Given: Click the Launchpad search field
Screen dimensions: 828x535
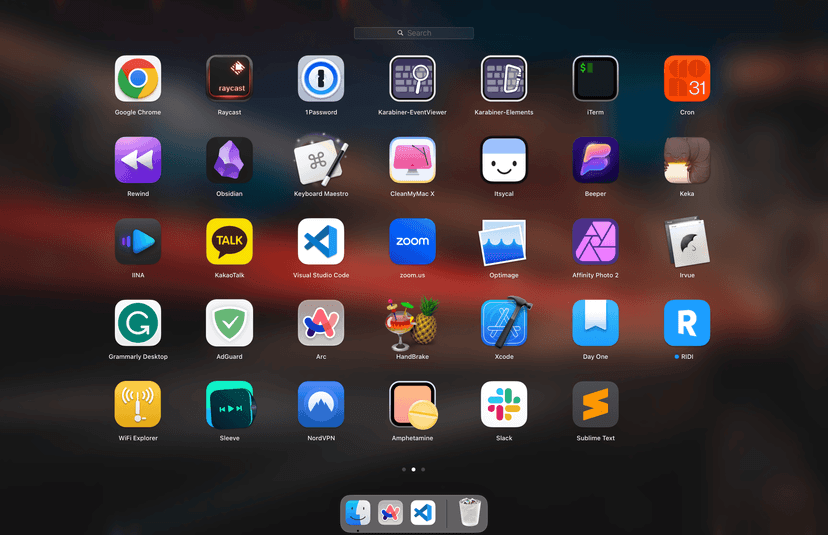Looking at the screenshot, I should point(414,33).
